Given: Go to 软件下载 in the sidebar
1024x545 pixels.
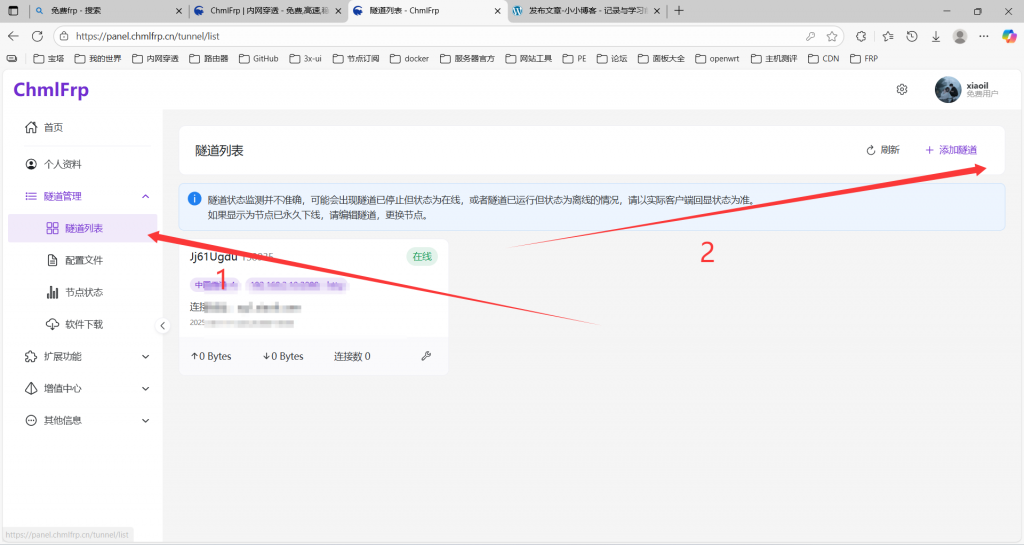Looking at the screenshot, I should tap(84, 324).
